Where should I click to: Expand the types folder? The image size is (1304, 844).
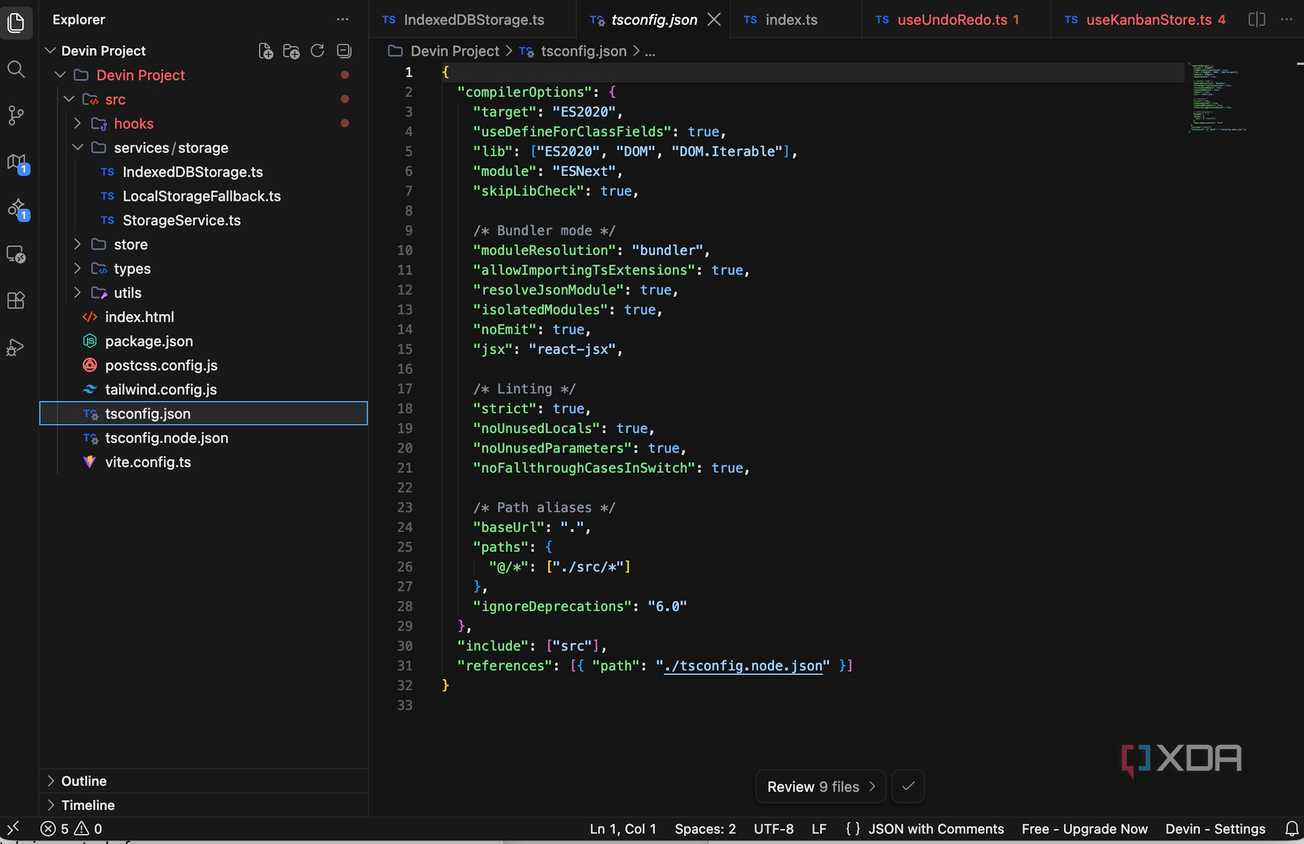click(x=78, y=269)
